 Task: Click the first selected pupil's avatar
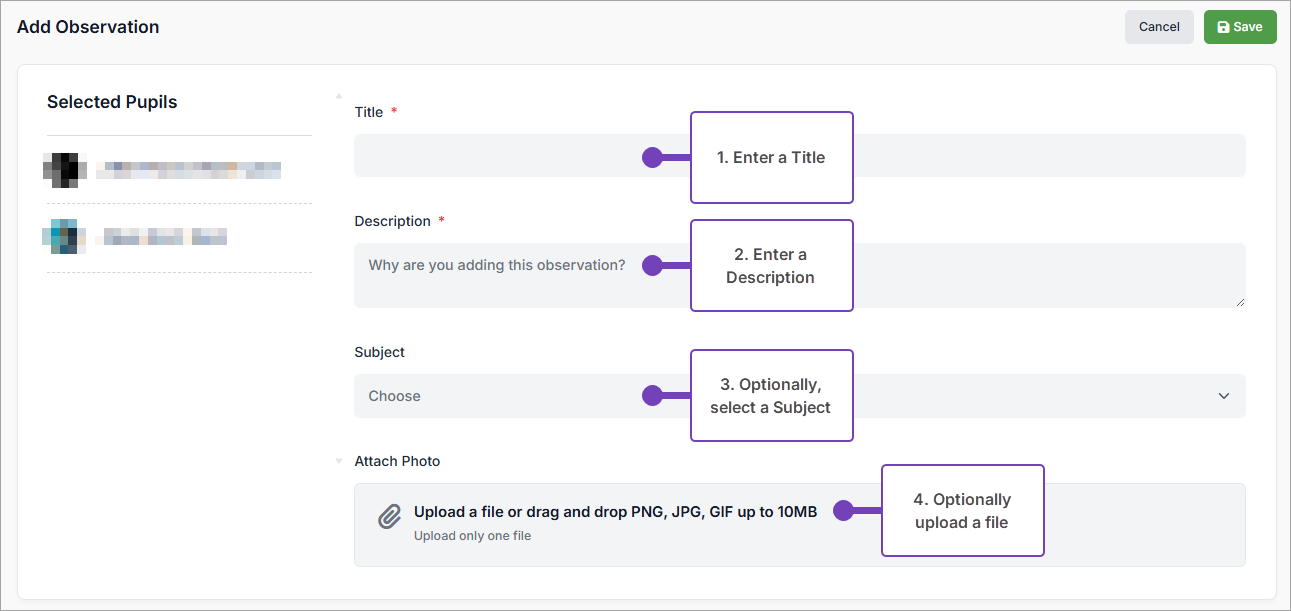pyautogui.click(x=65, y=170)
